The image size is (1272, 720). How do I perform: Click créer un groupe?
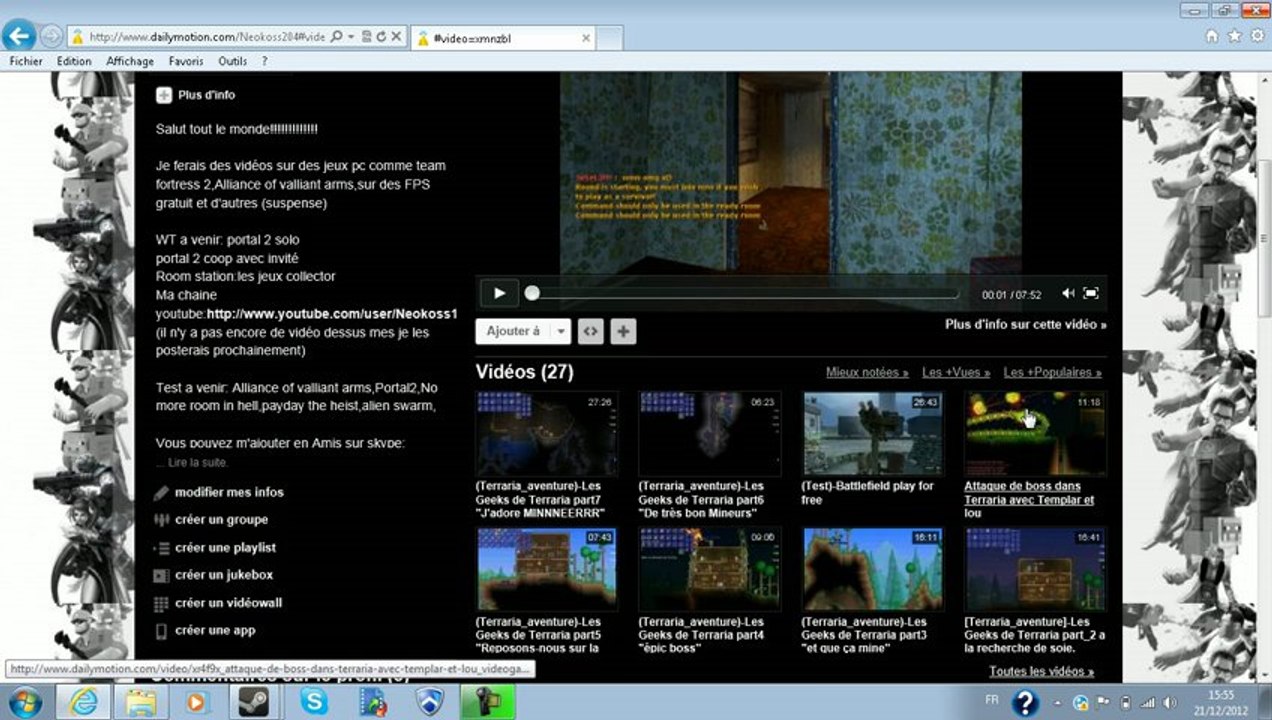click(x=221, y=520)
